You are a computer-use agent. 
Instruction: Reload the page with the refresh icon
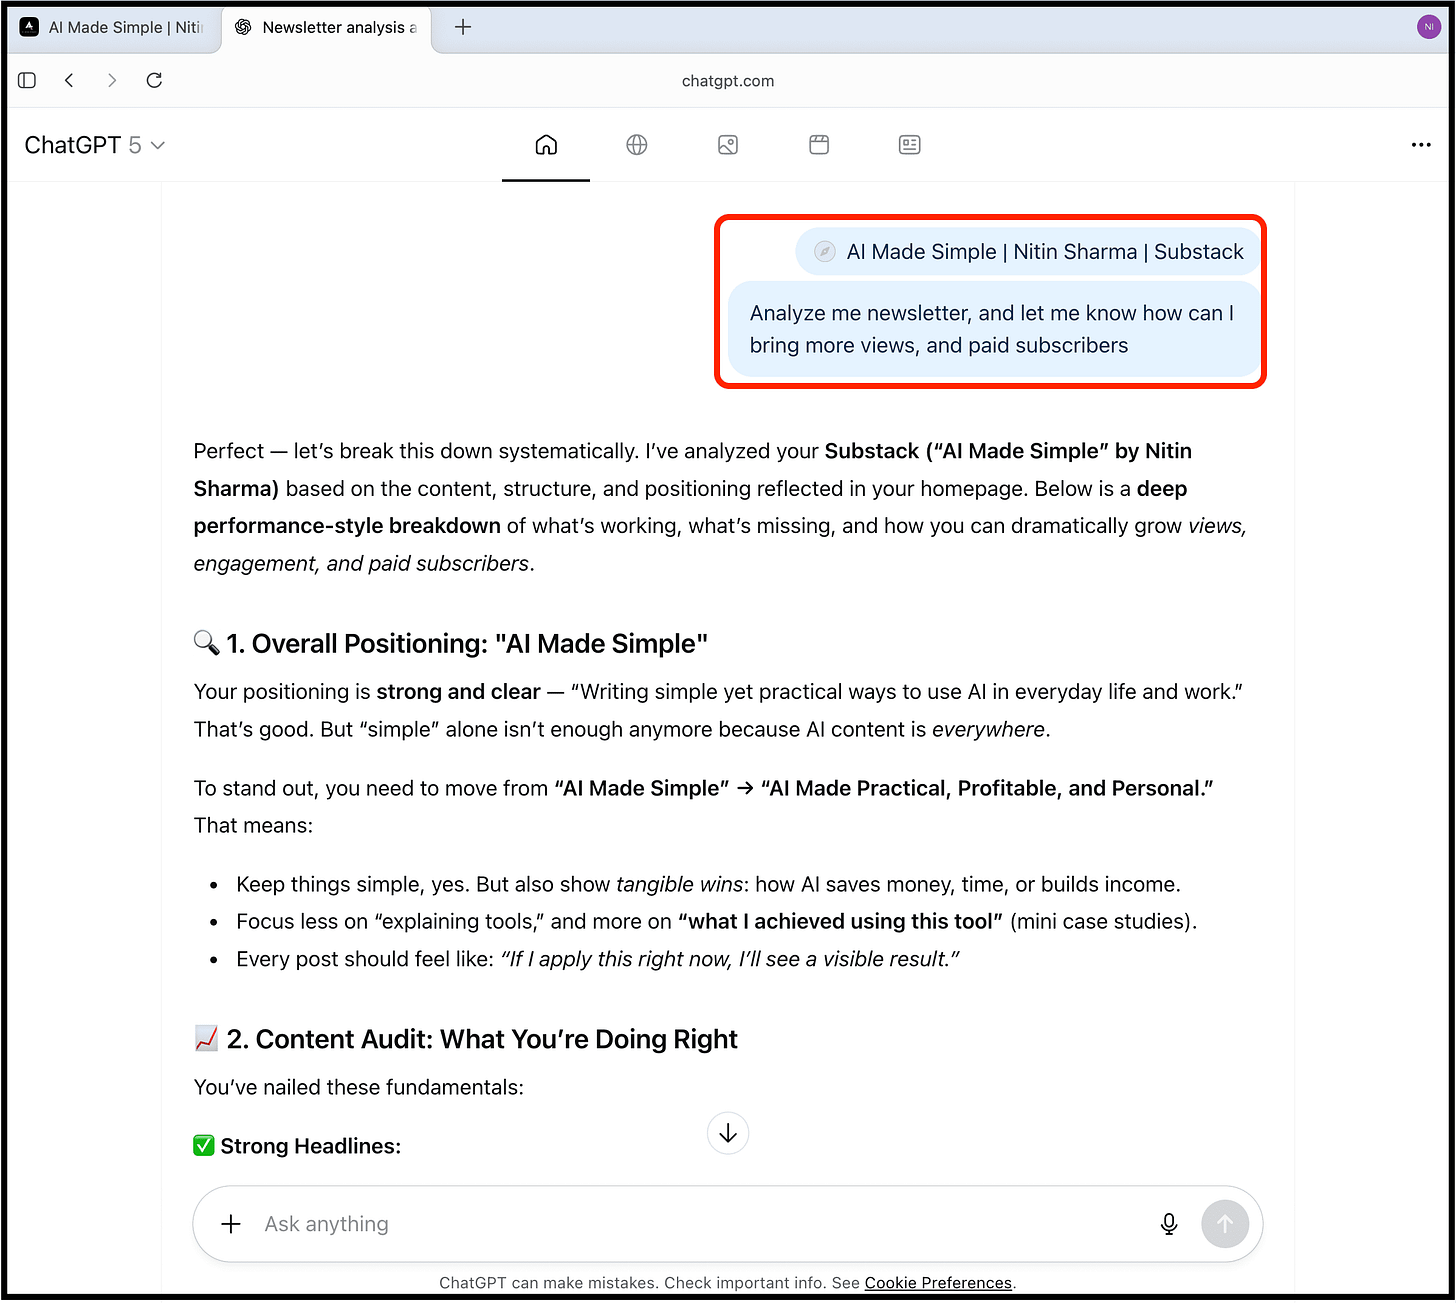click(x=154, y=80)
